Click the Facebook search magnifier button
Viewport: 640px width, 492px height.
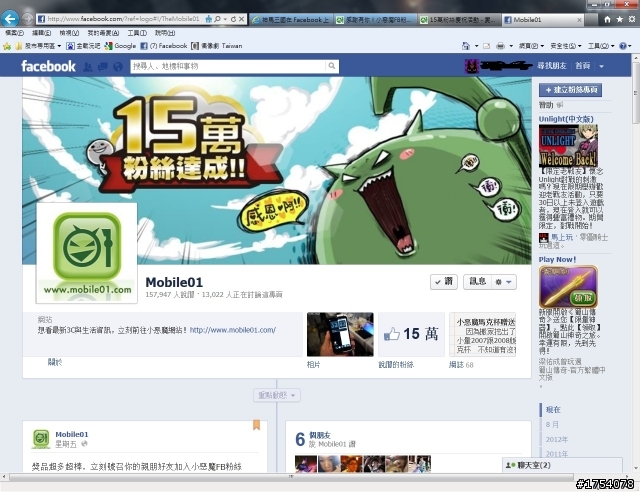[x=332, y=66]
